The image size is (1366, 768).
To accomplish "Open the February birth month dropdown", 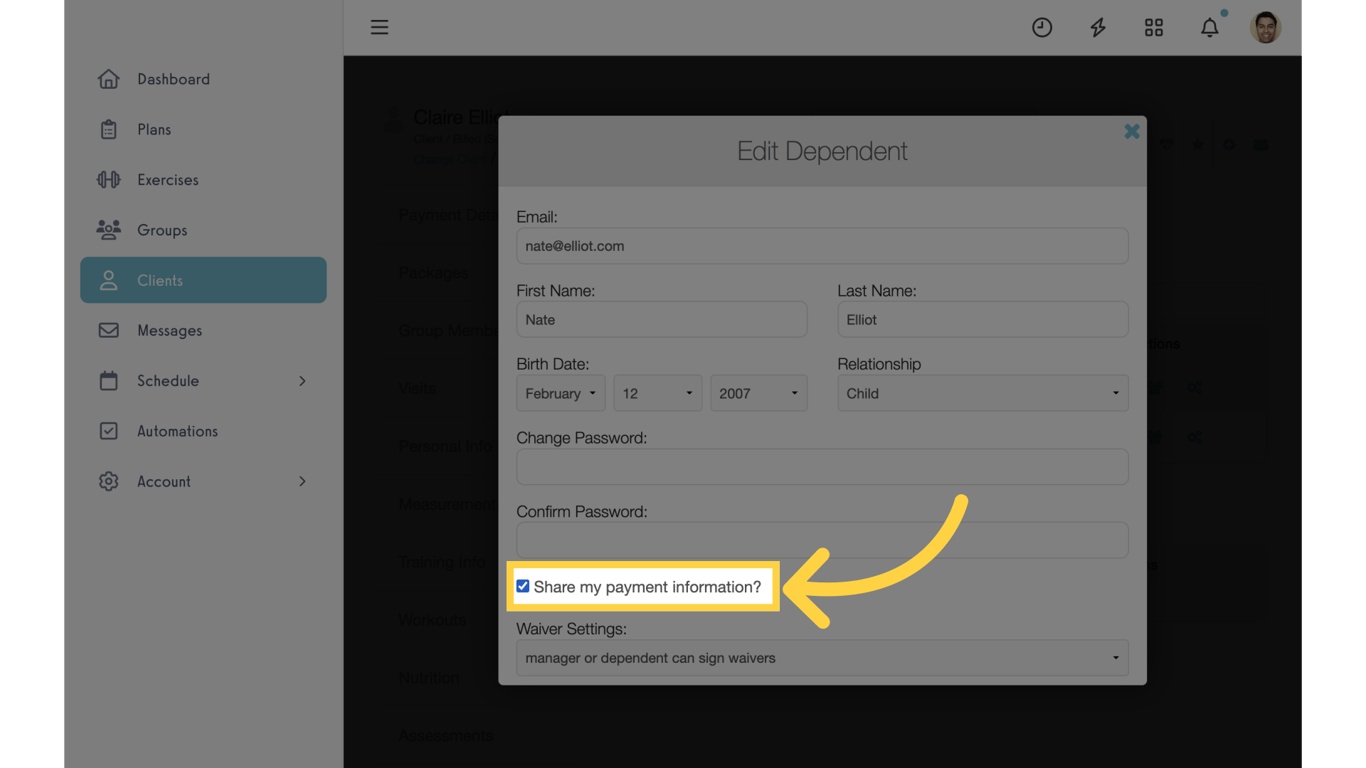I will pyautogui.click(x=560, y=393).
